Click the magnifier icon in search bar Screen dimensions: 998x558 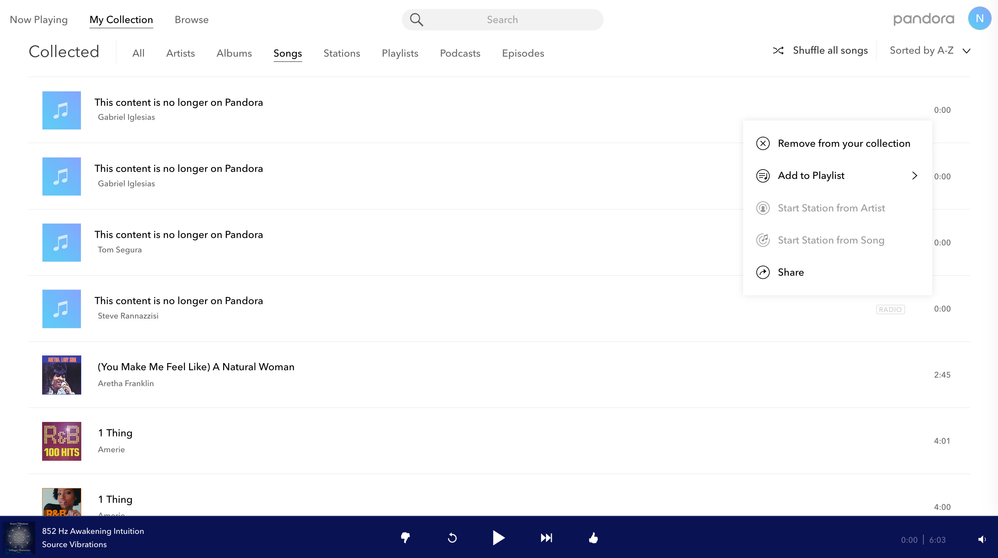pyautogui.click(x=417, y=20)
